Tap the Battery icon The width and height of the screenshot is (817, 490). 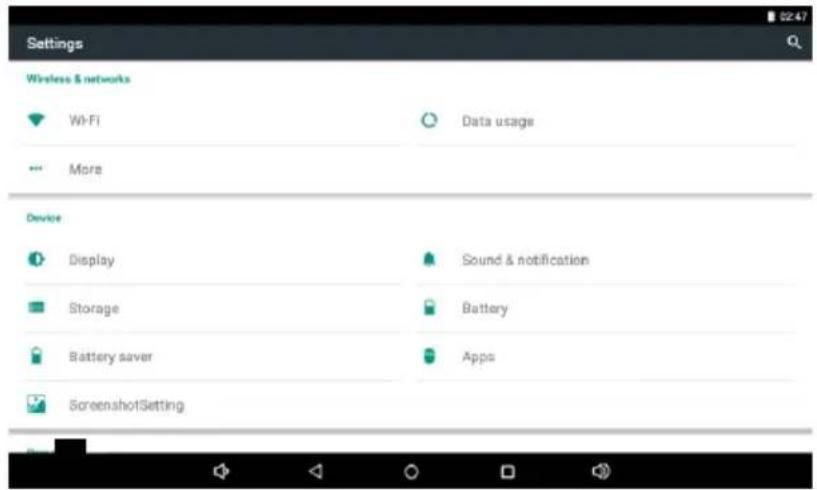[429, 308]
